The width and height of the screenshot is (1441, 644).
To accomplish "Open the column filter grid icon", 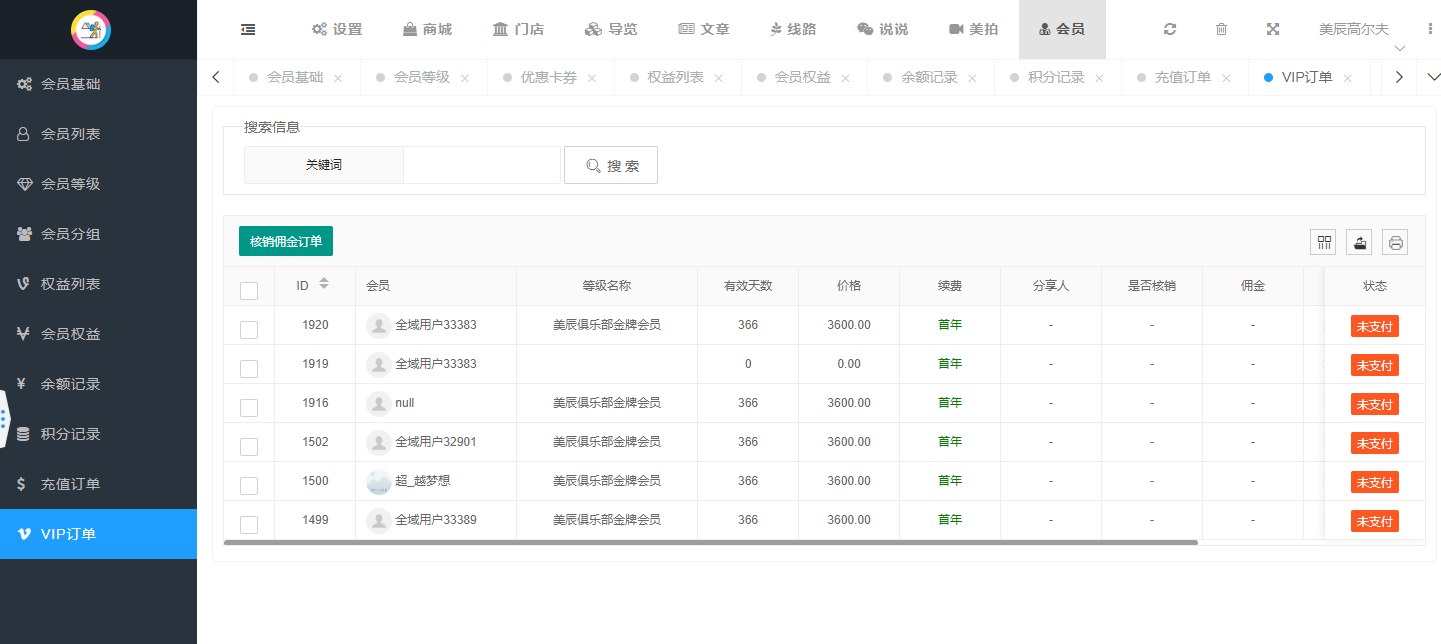I will click(1325, 242).
